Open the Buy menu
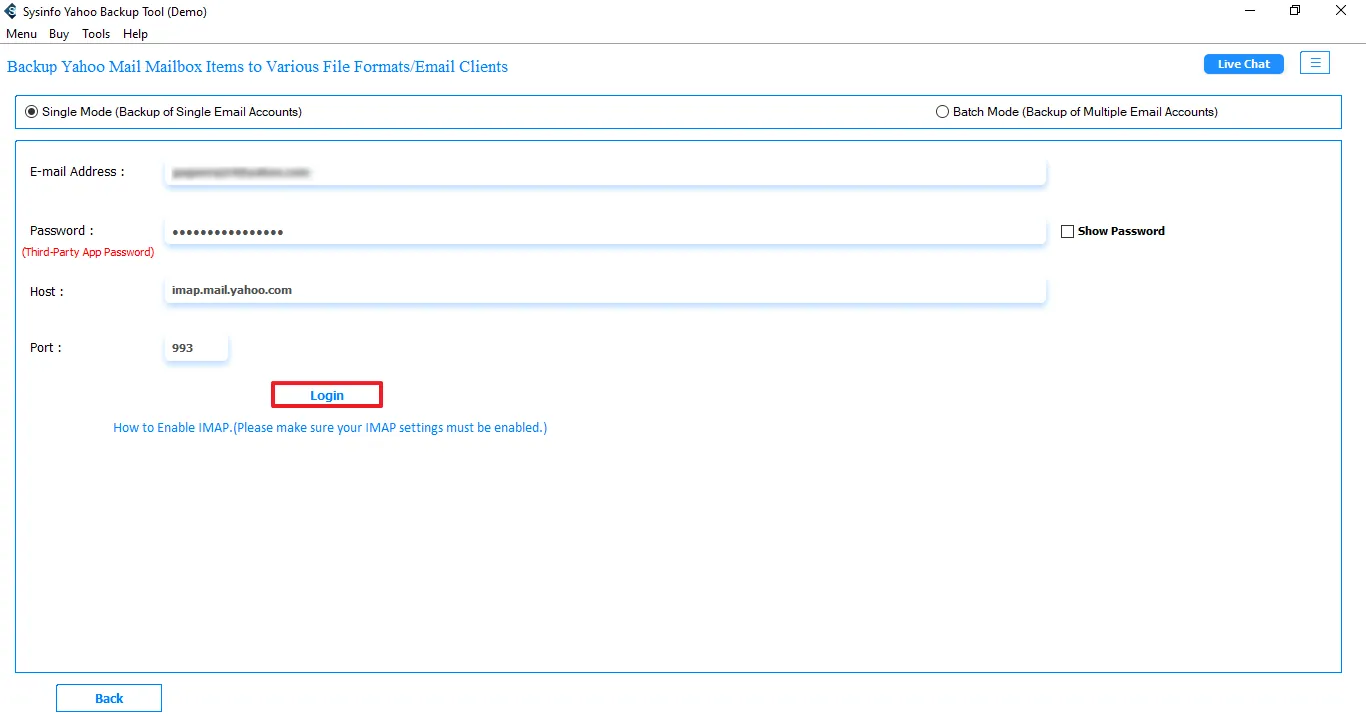The image size is (1366, 728). pyautogui.click(x=59, y=34)
